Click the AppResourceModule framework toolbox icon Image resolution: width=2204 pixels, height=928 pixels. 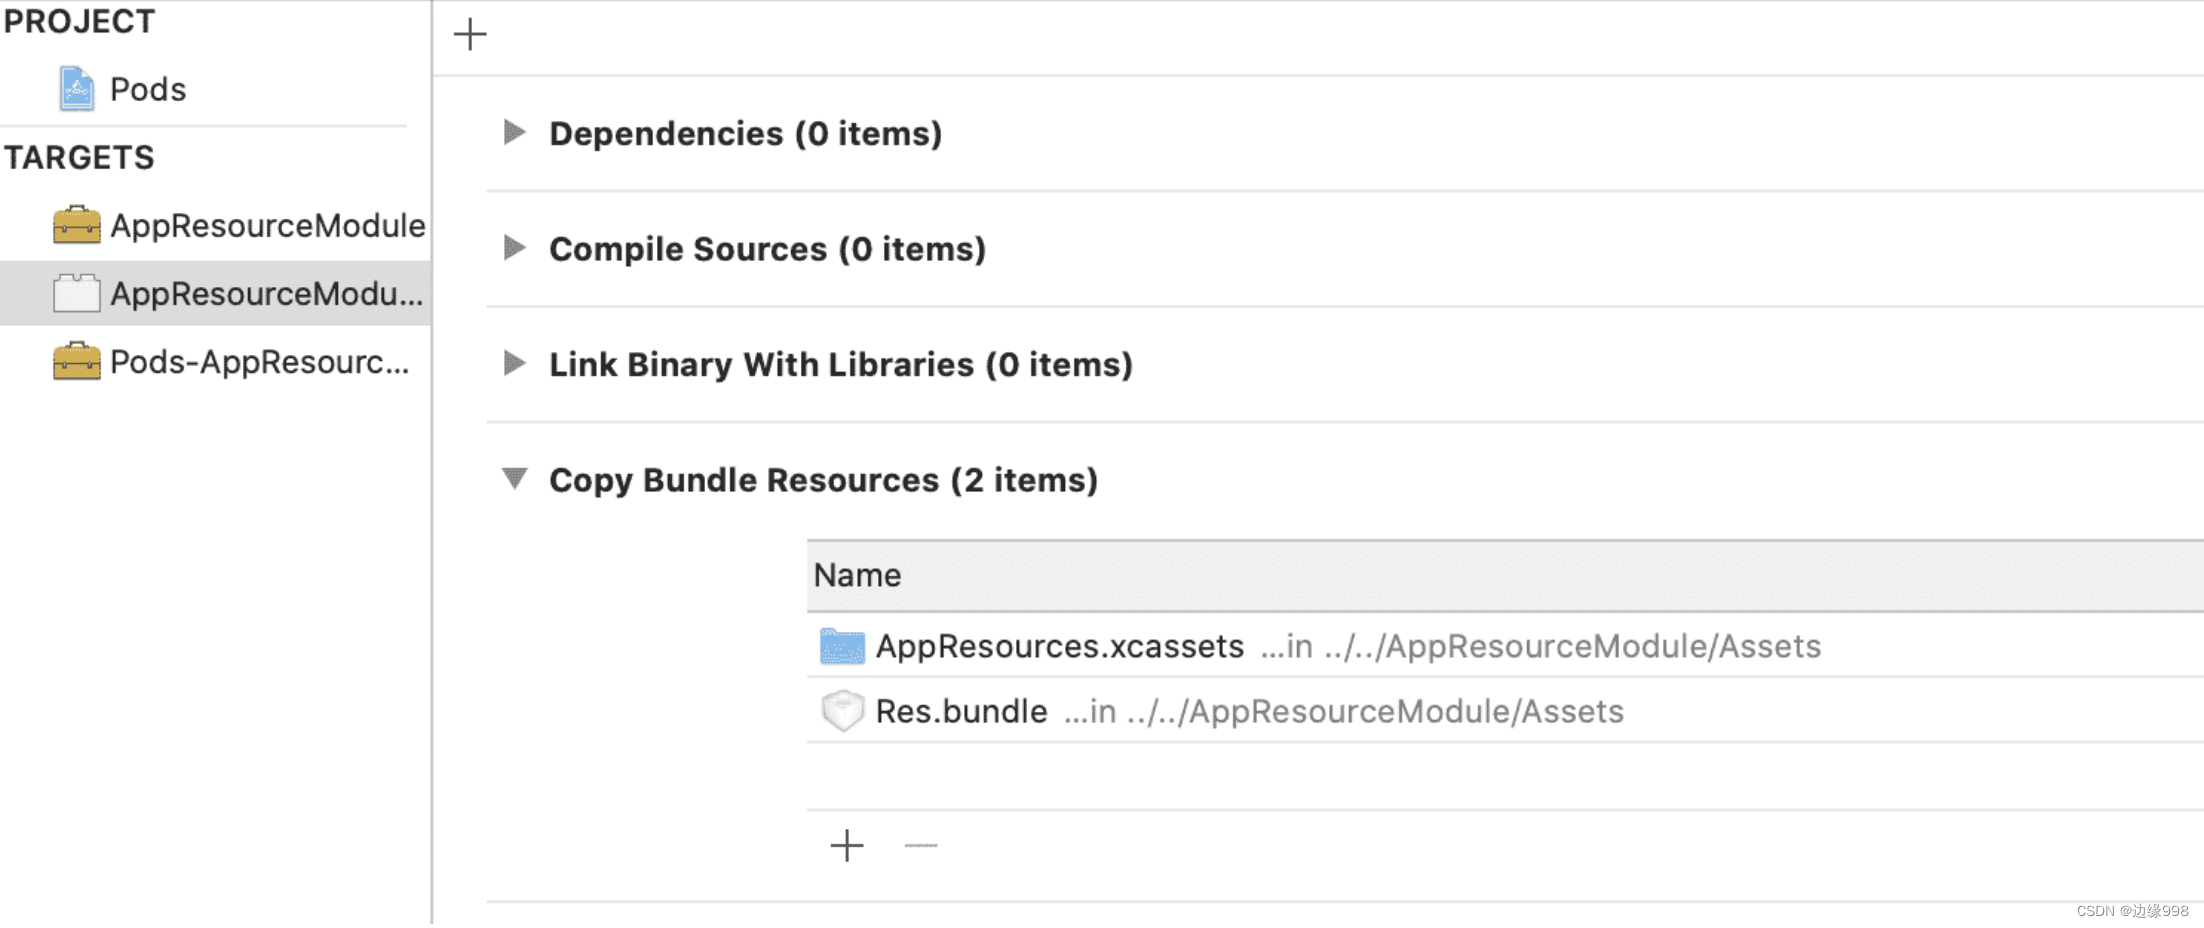(x=76, y=225)
